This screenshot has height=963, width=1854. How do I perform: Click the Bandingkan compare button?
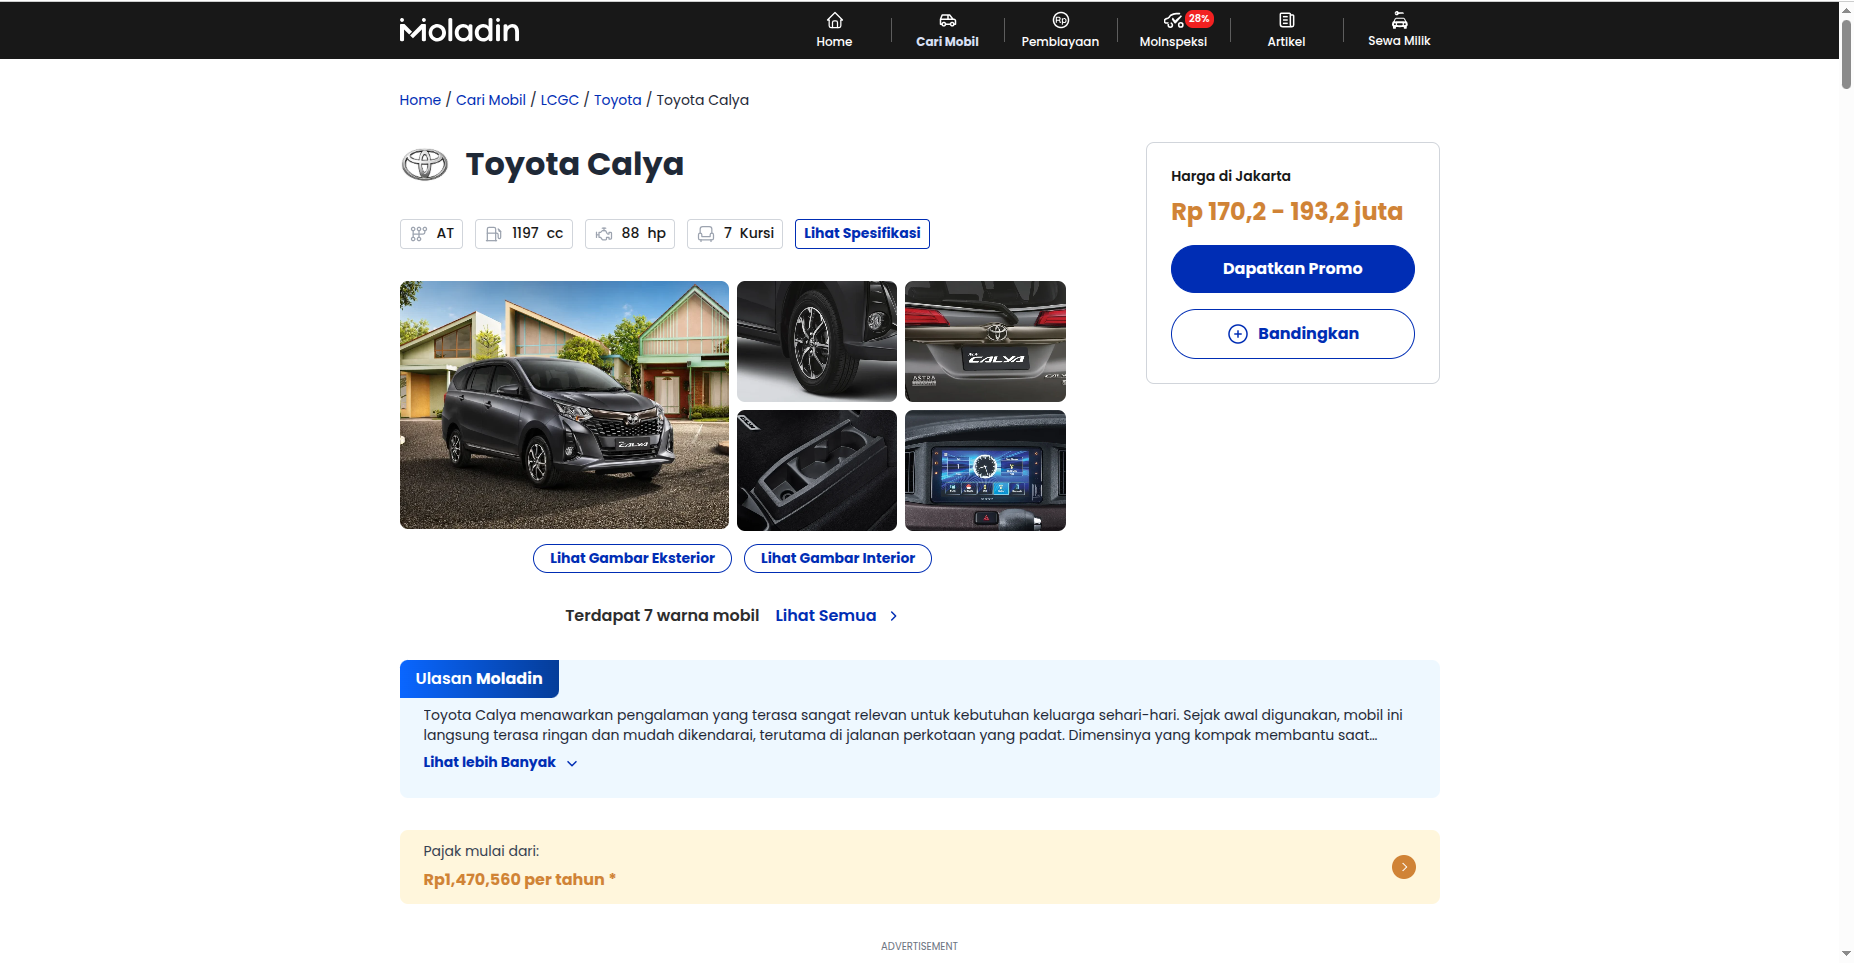1292,334
